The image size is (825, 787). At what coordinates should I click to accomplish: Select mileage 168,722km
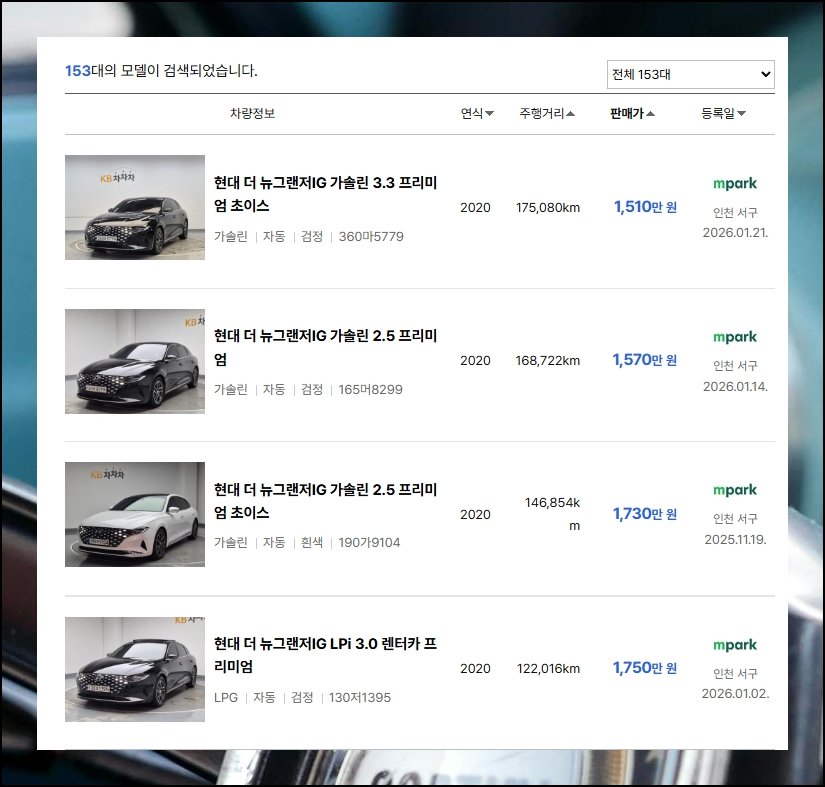547,361
